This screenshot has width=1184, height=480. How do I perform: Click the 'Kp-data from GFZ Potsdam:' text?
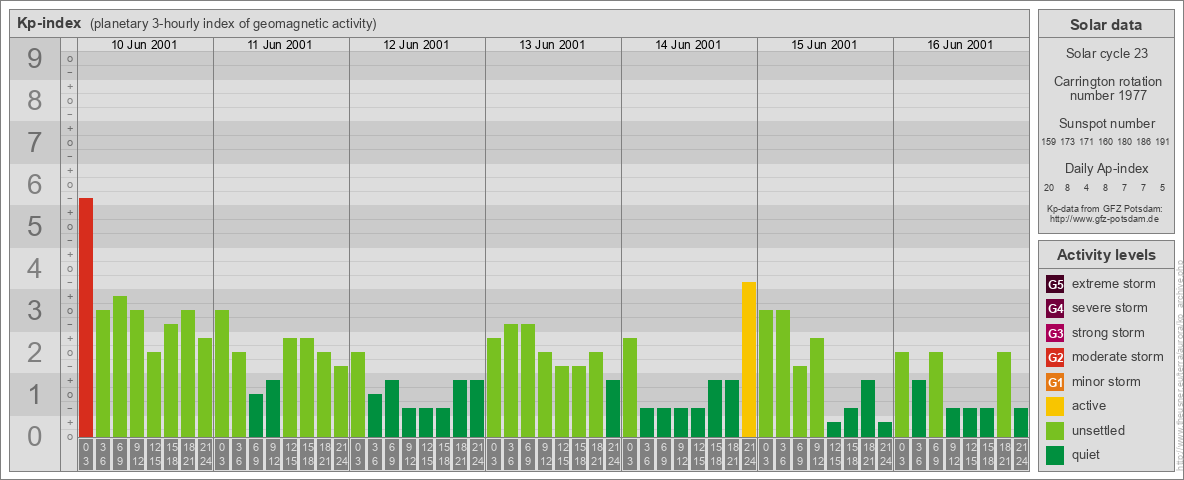pos(1105,208)
